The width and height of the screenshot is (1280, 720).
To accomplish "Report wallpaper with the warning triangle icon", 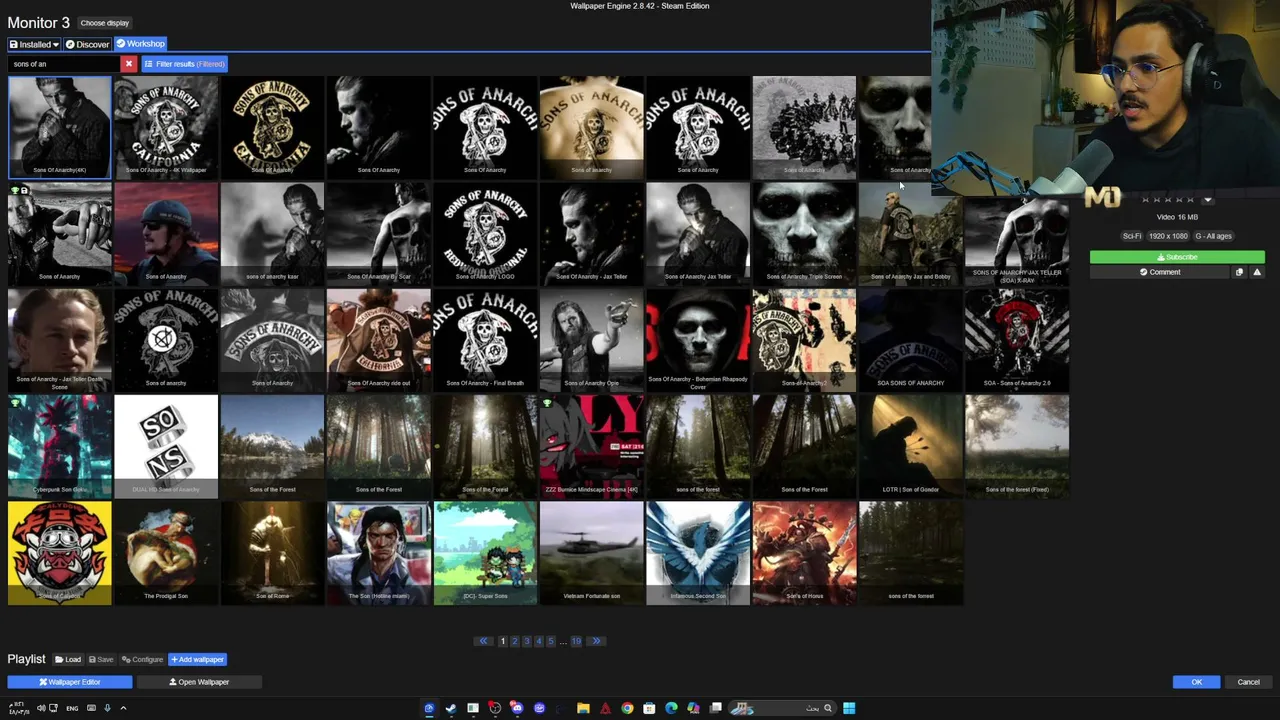I will click(x=1257, y=272).
